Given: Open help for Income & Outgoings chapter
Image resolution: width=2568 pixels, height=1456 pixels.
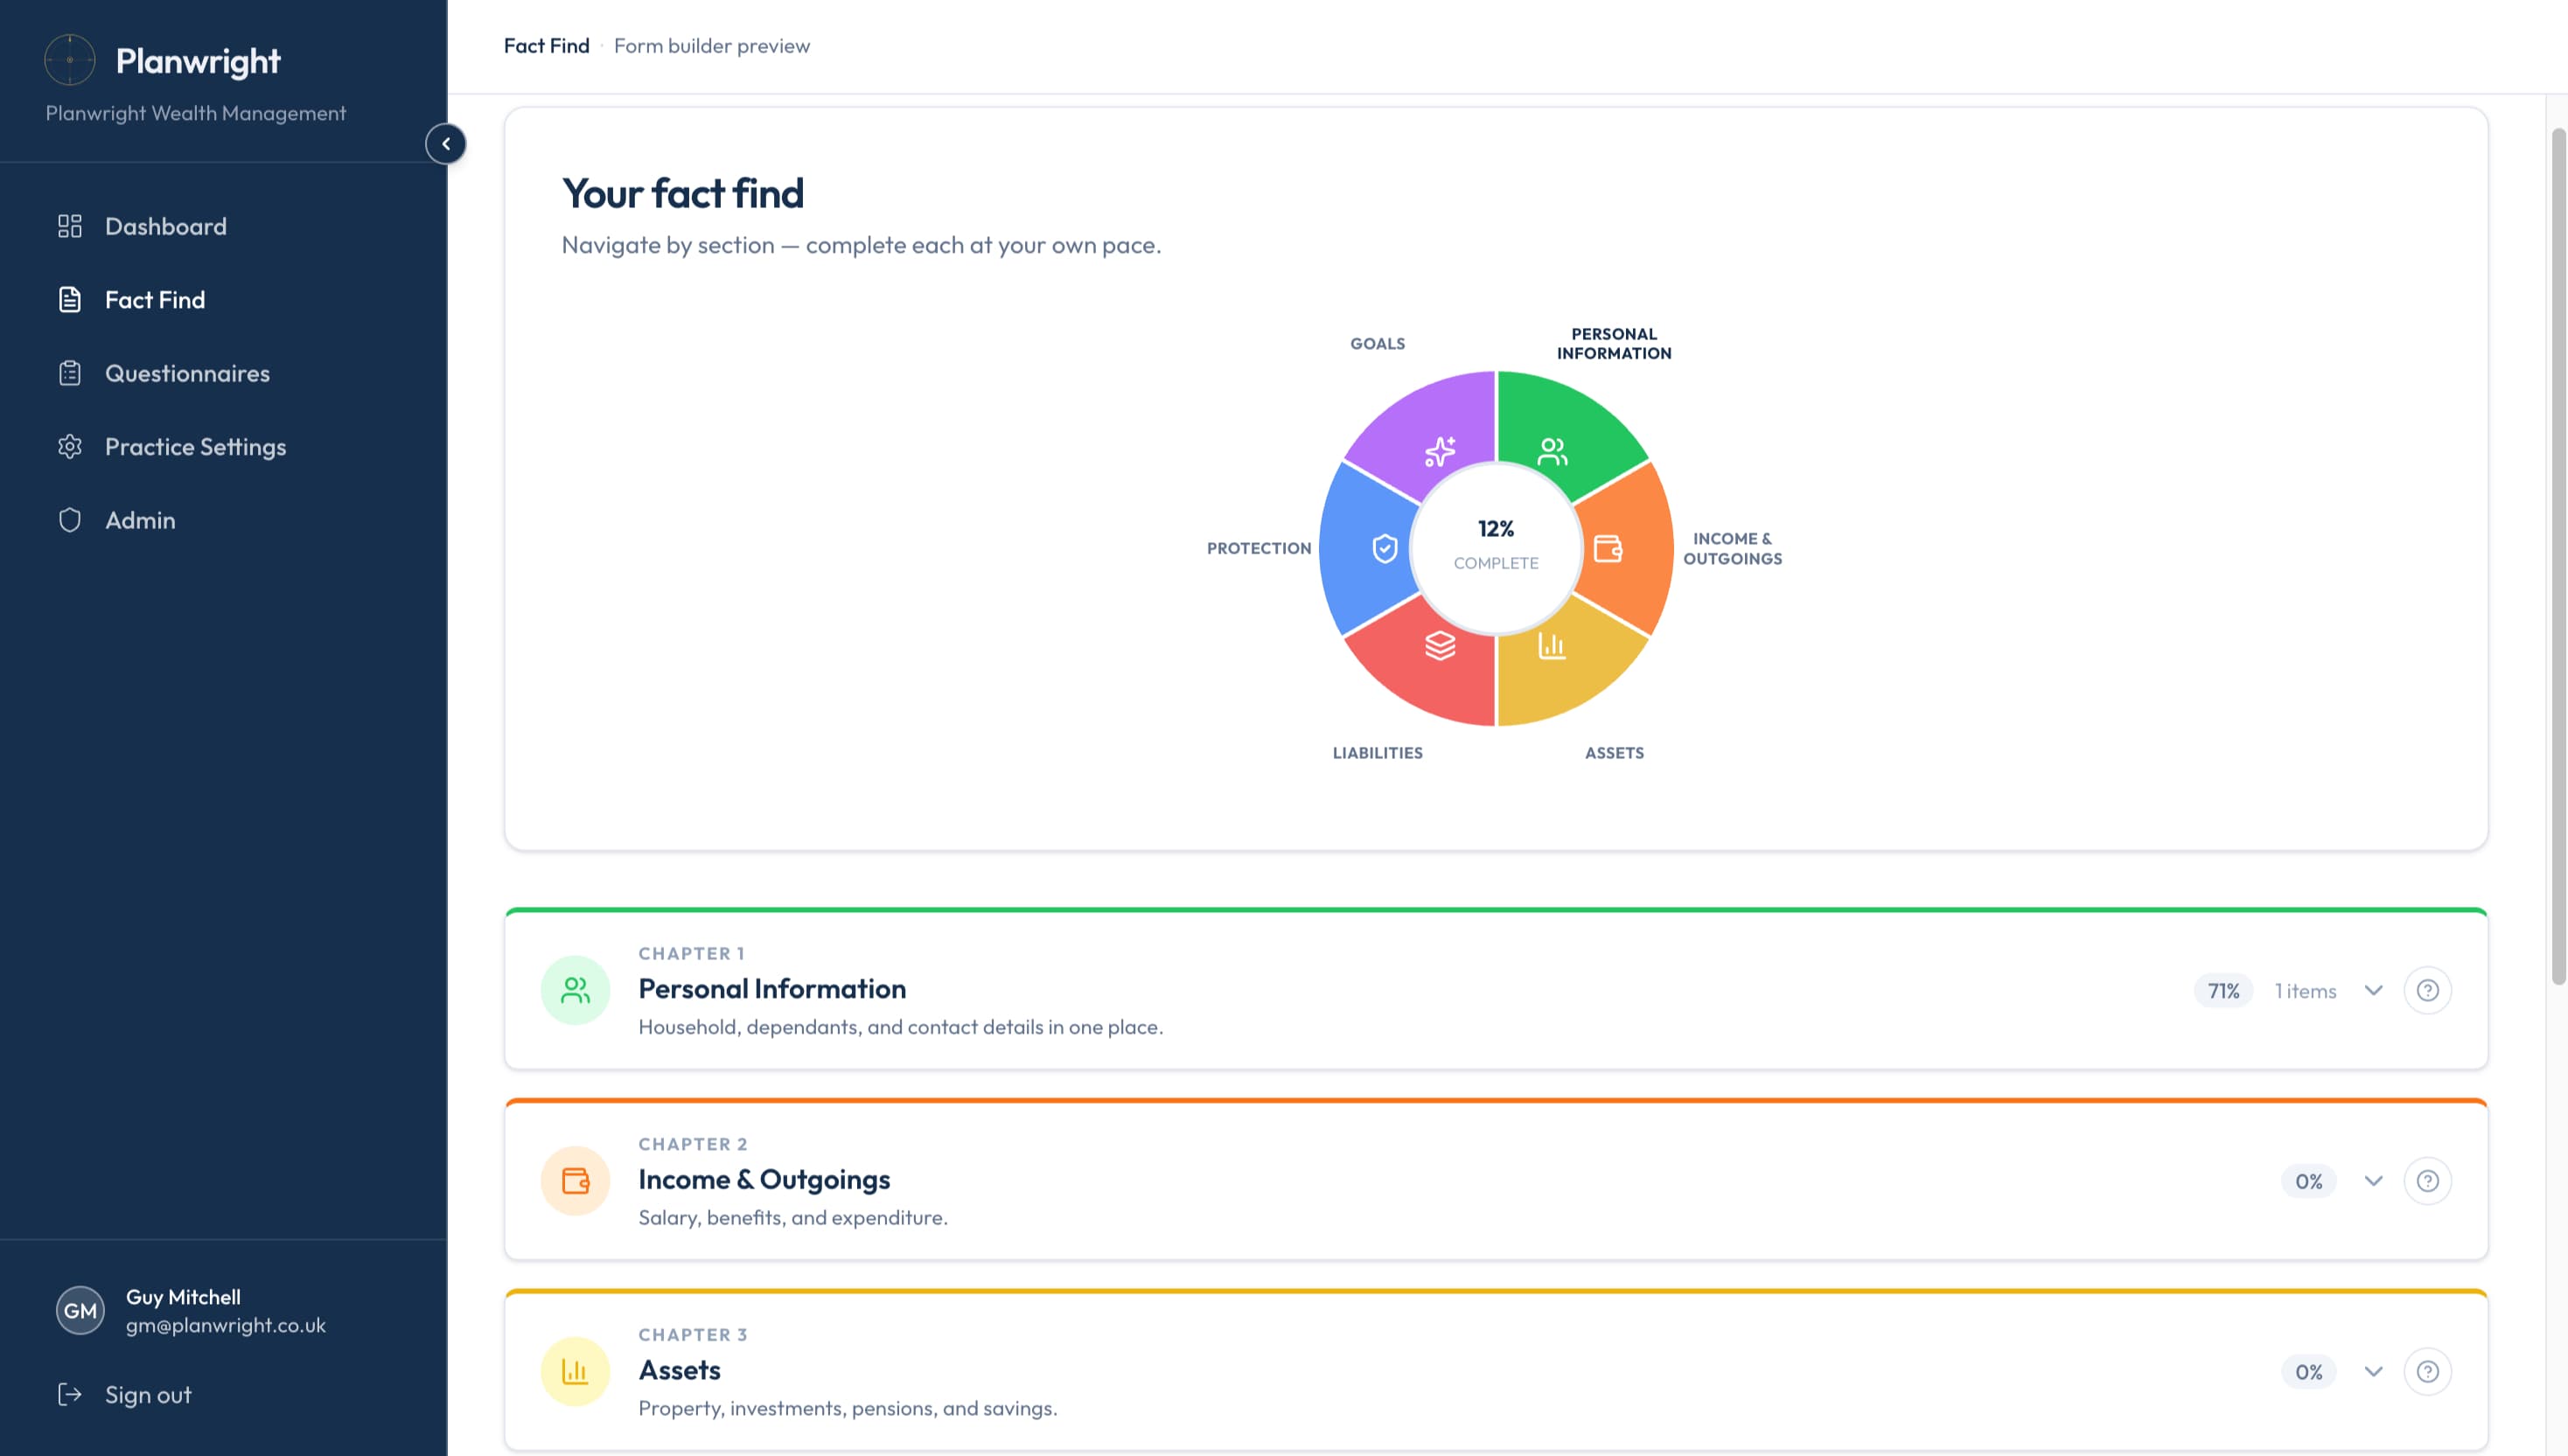Looking at the screenshot, I should tap(2427, 1181).
